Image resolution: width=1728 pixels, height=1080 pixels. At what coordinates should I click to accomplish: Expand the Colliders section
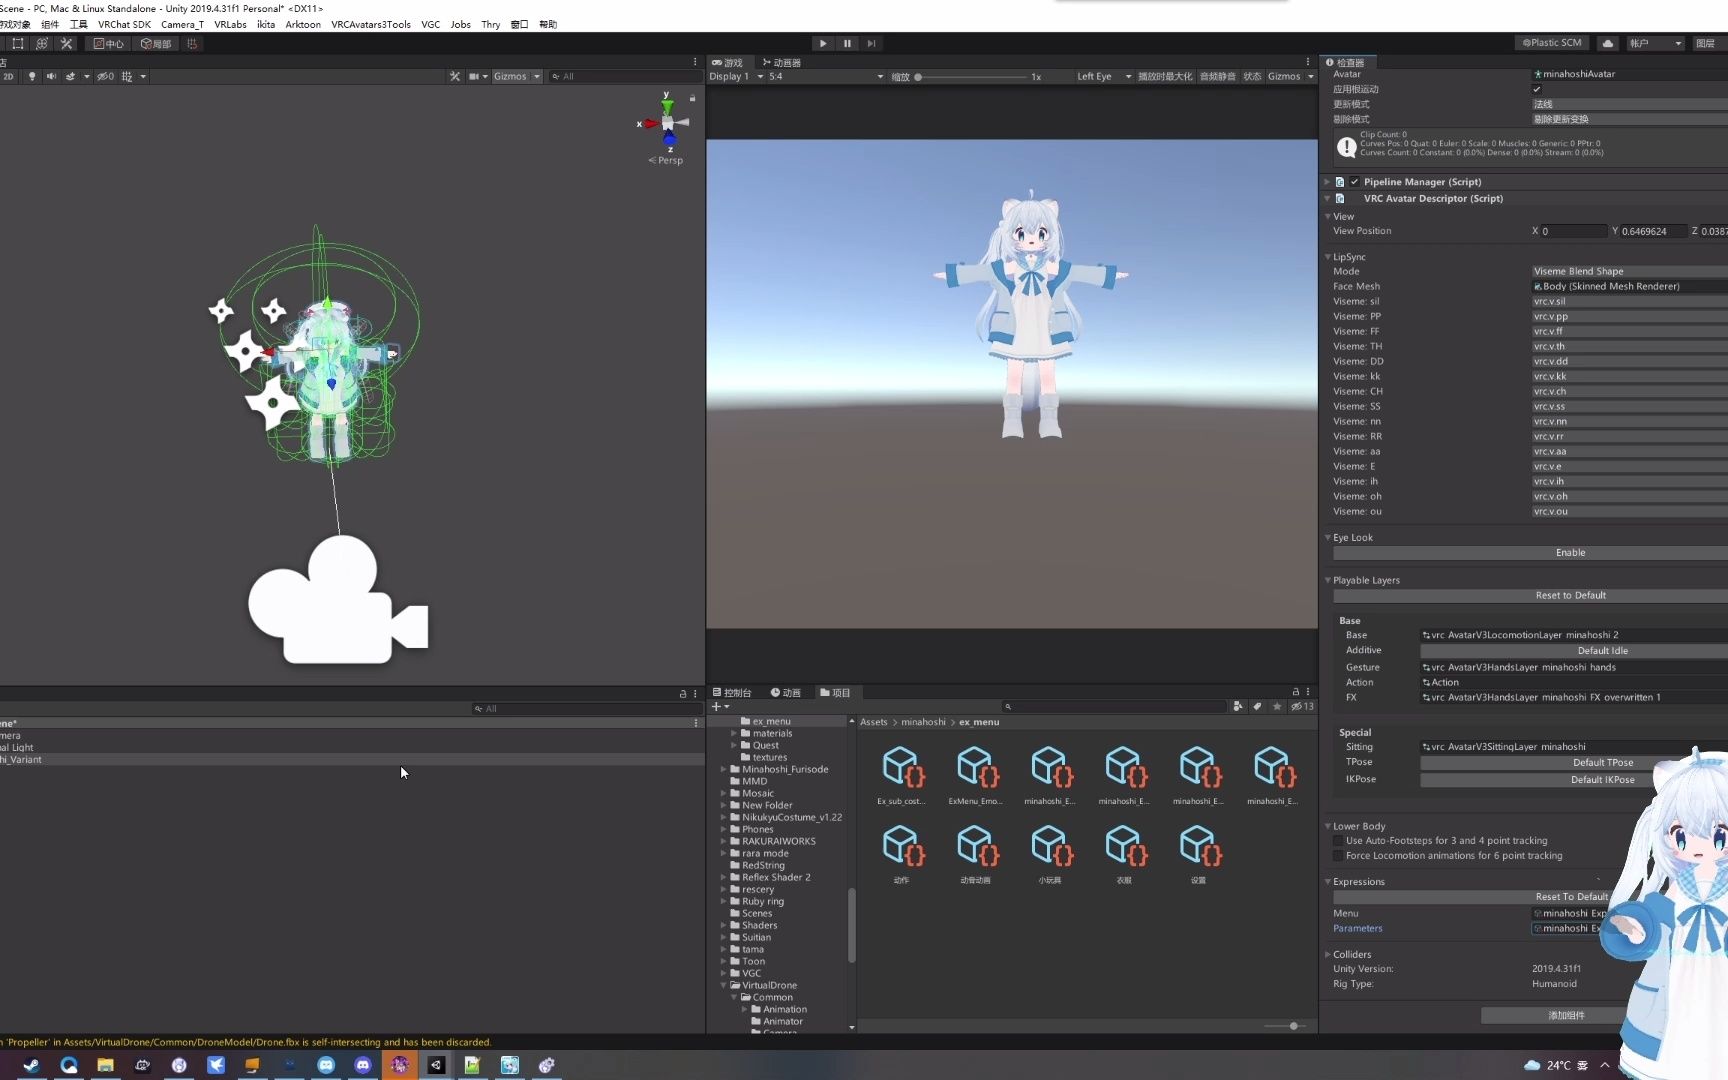(x=1328, y=955)
